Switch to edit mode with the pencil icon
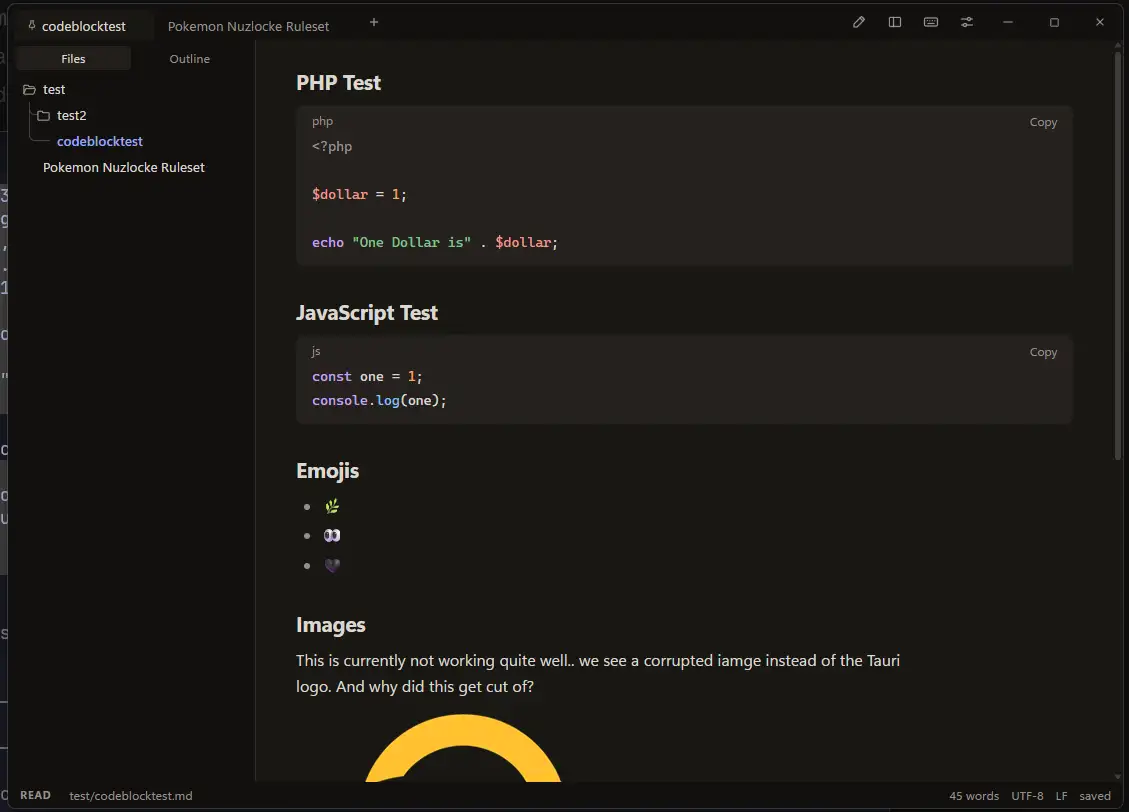 (x=859, y=22)
